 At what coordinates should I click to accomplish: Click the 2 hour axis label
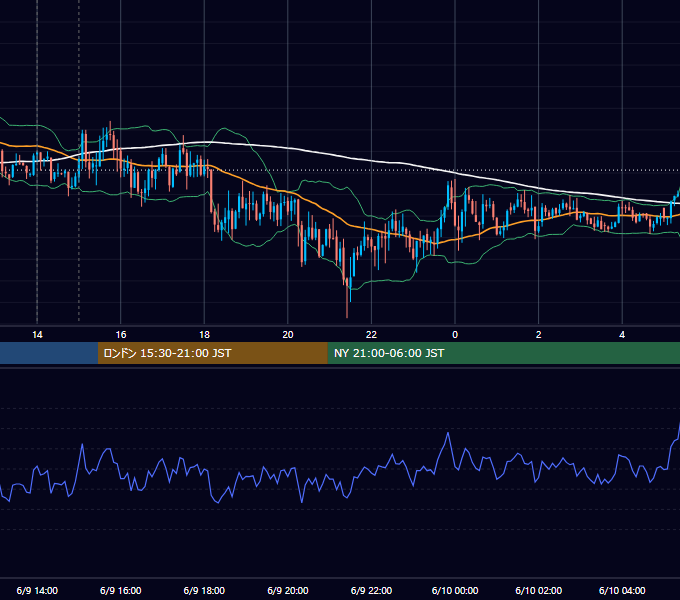coord(539,335)
